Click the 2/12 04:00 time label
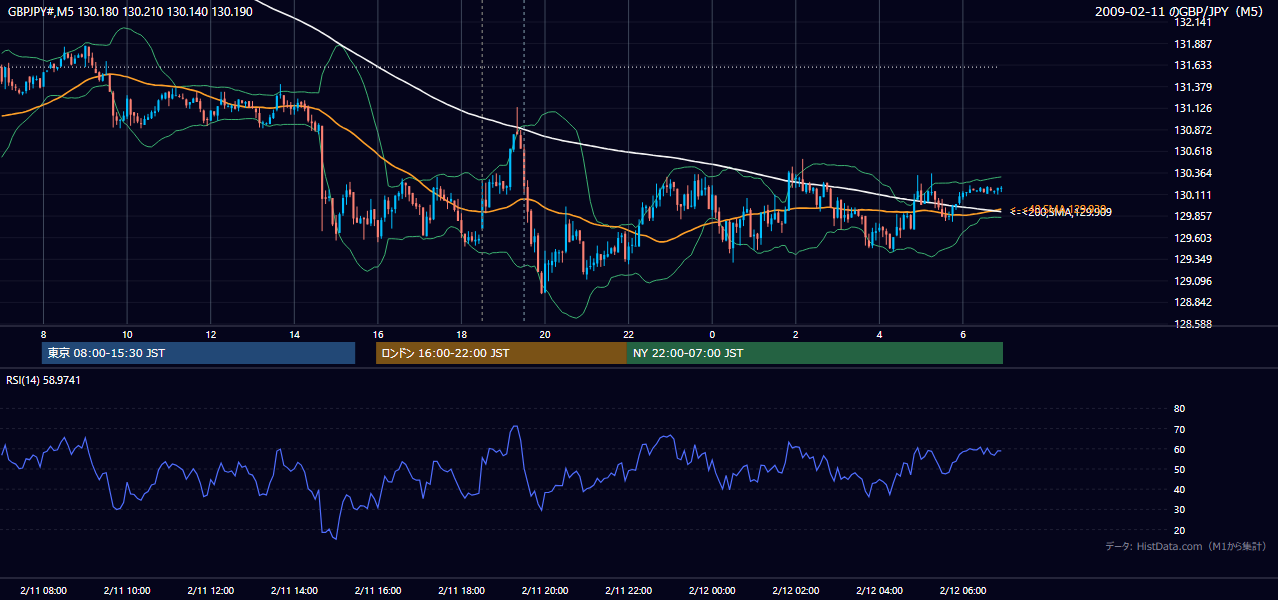This screenshot has height=600, width=1278. [x=878, y=591]
